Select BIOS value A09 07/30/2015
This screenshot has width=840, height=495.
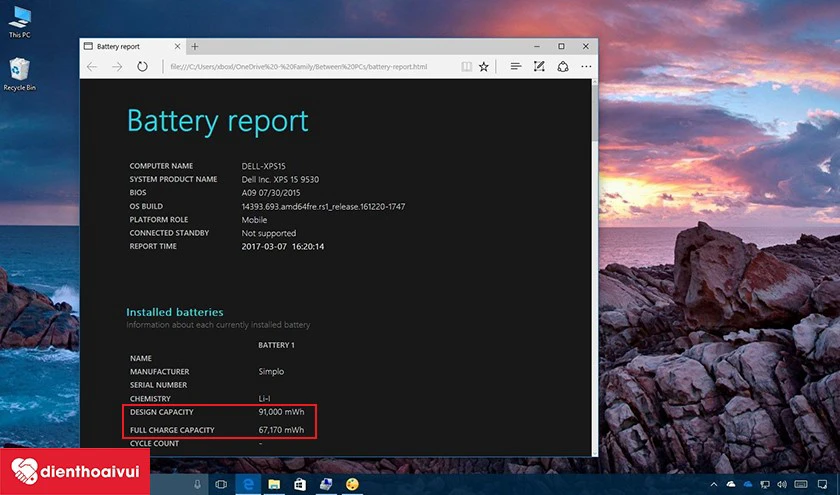point(271,193)
